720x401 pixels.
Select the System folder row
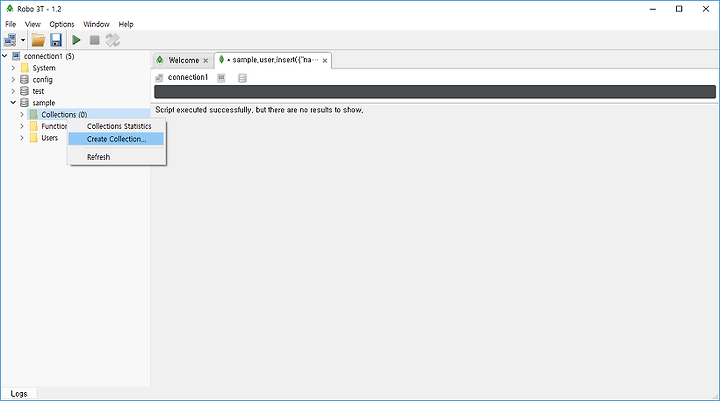[x=44, y=68]
